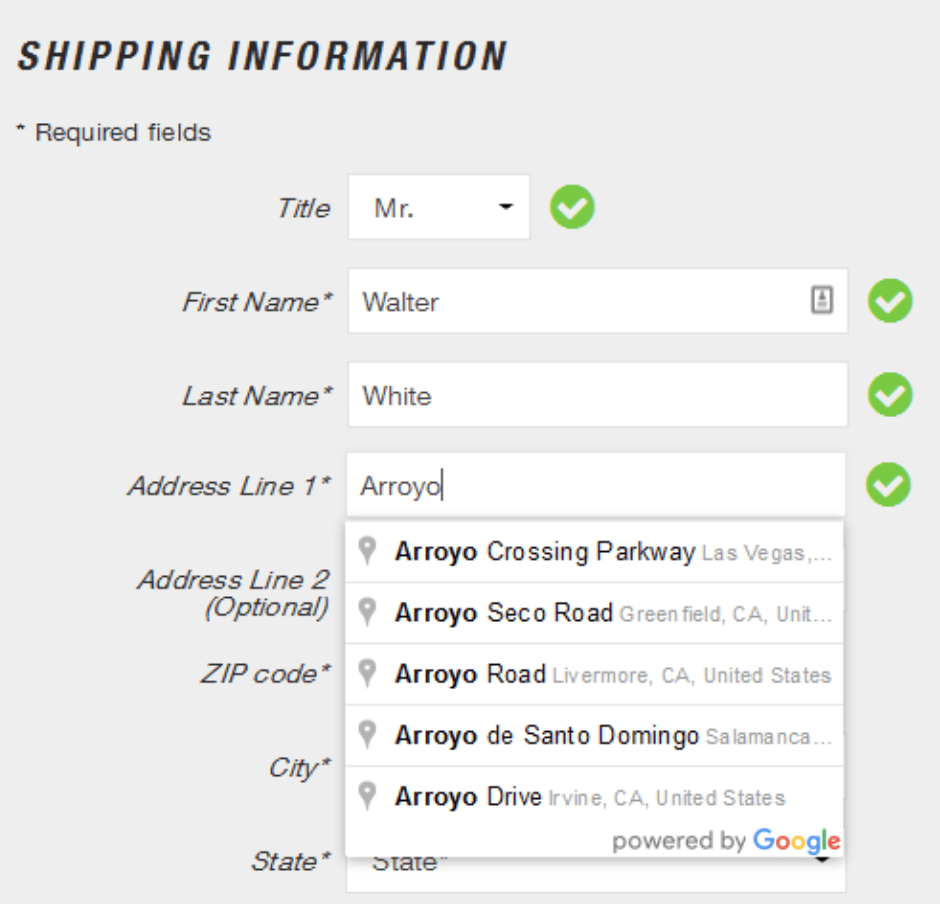Click the pin icon for Arroyo Seco Road
The width and height of the screenshot is (940, 904).
pos(368,612)
